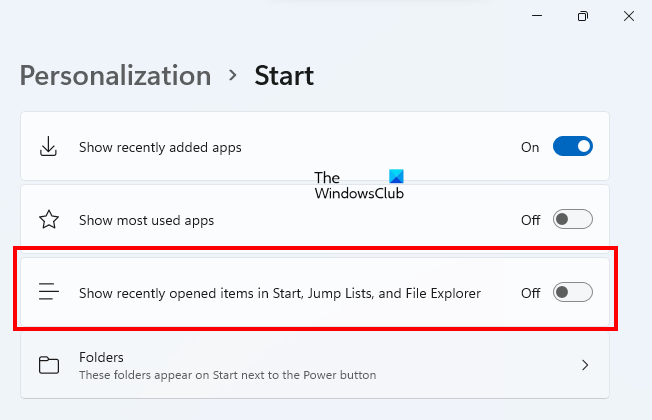Click the breadcrumb chevron before Start
652x420 pixels.
(x=233, y=76)
